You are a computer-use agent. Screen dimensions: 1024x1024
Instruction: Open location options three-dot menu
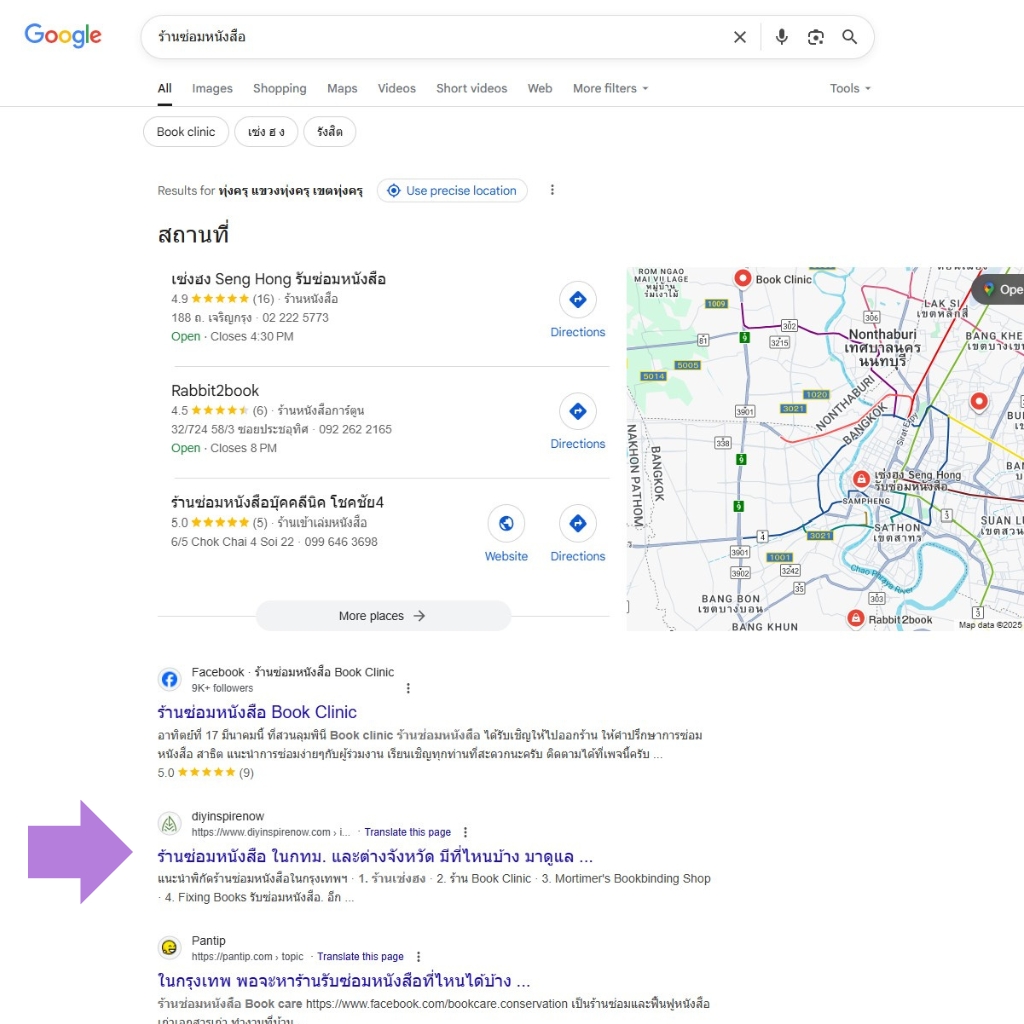[x=552, y=190]
